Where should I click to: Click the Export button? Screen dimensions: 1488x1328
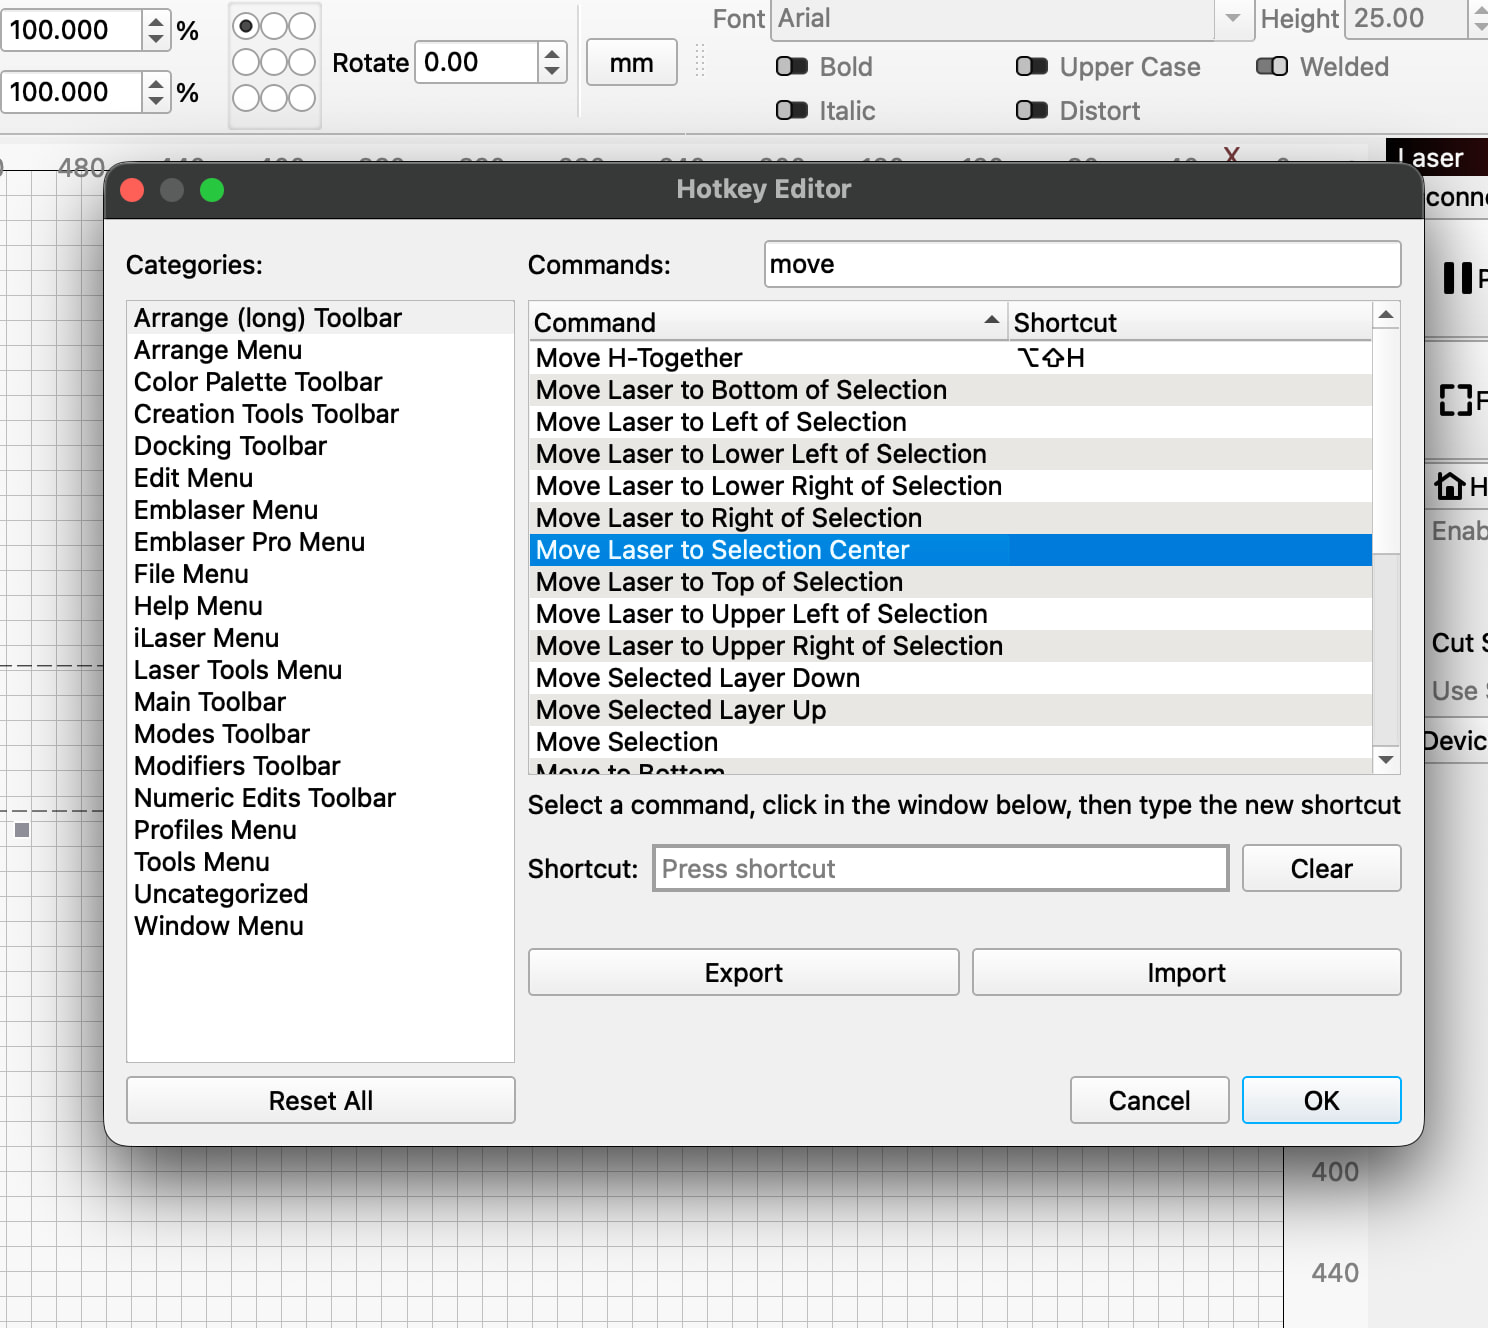[x=743, y=972]
